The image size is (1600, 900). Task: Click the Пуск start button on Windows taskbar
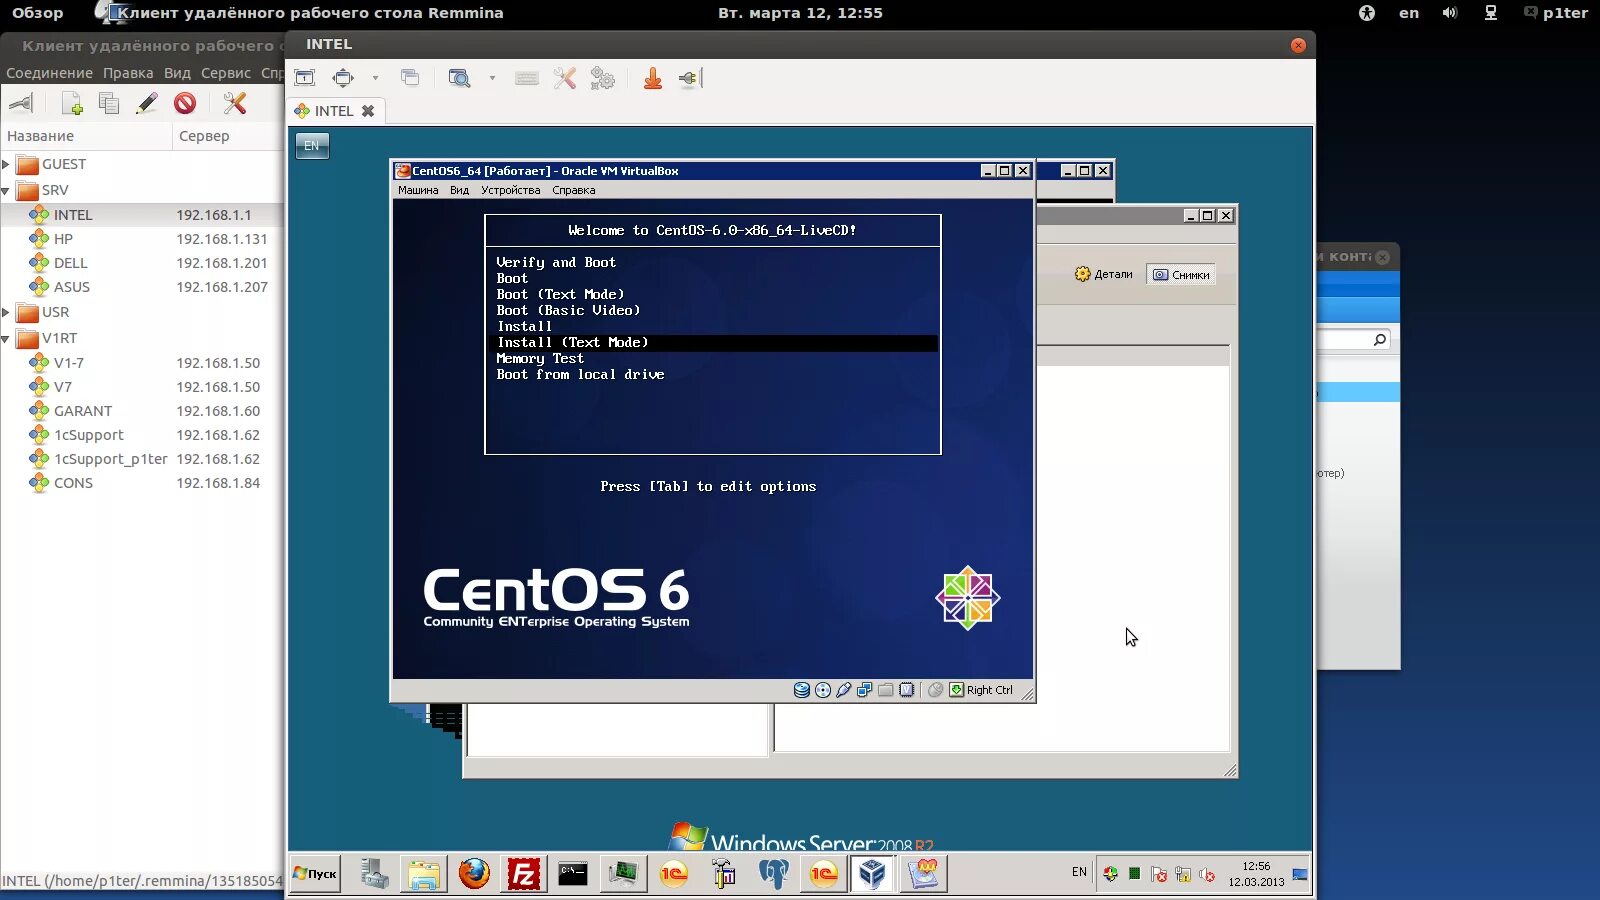coord(315,874)
